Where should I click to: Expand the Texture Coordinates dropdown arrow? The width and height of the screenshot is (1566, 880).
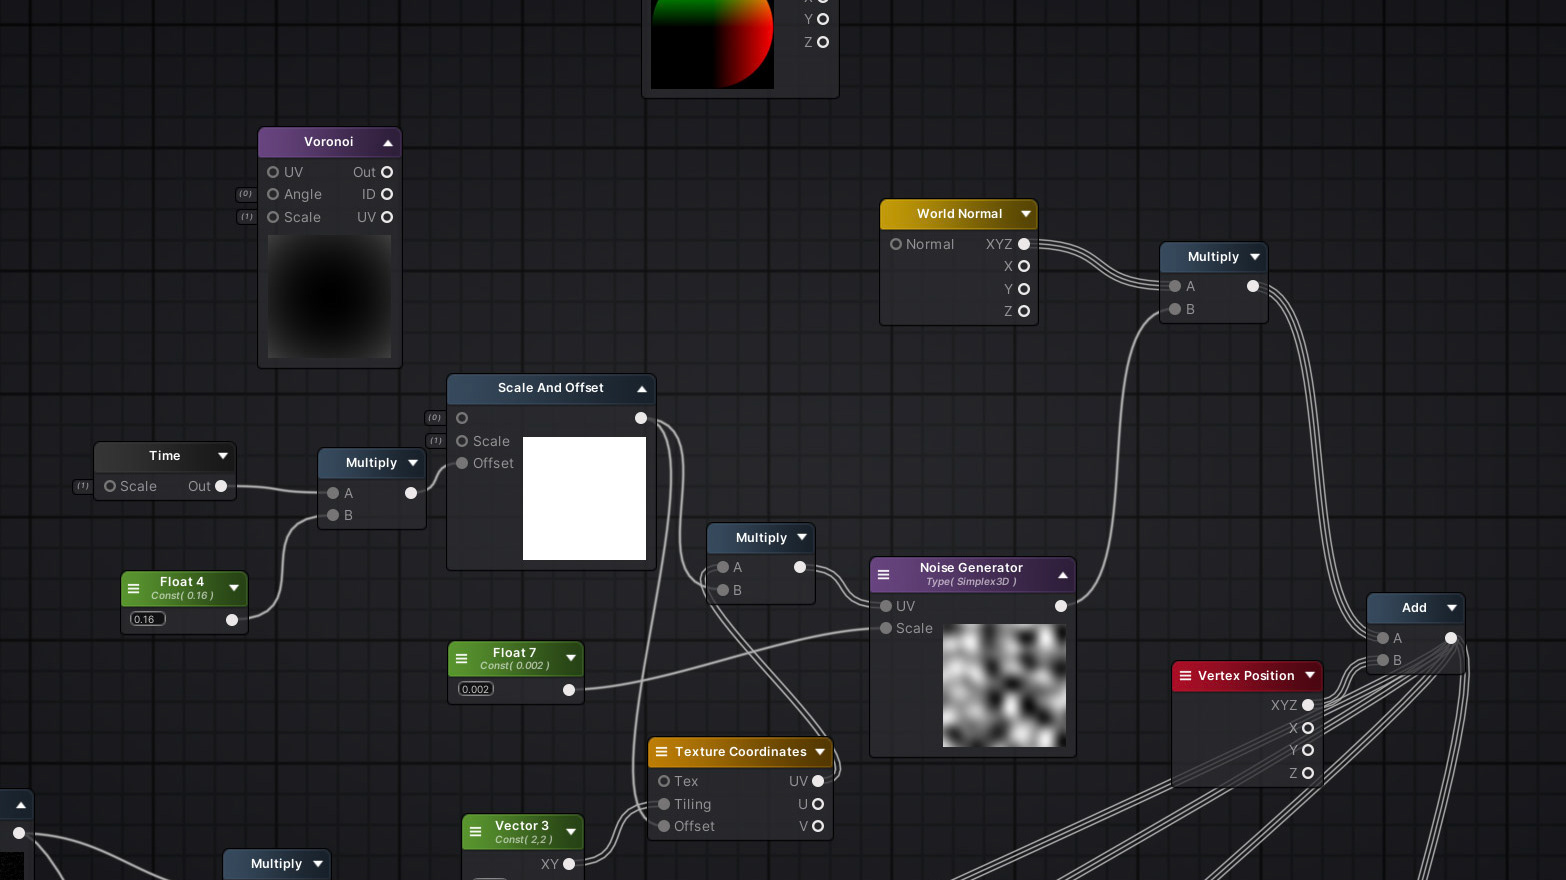click(x=820, y=752)
